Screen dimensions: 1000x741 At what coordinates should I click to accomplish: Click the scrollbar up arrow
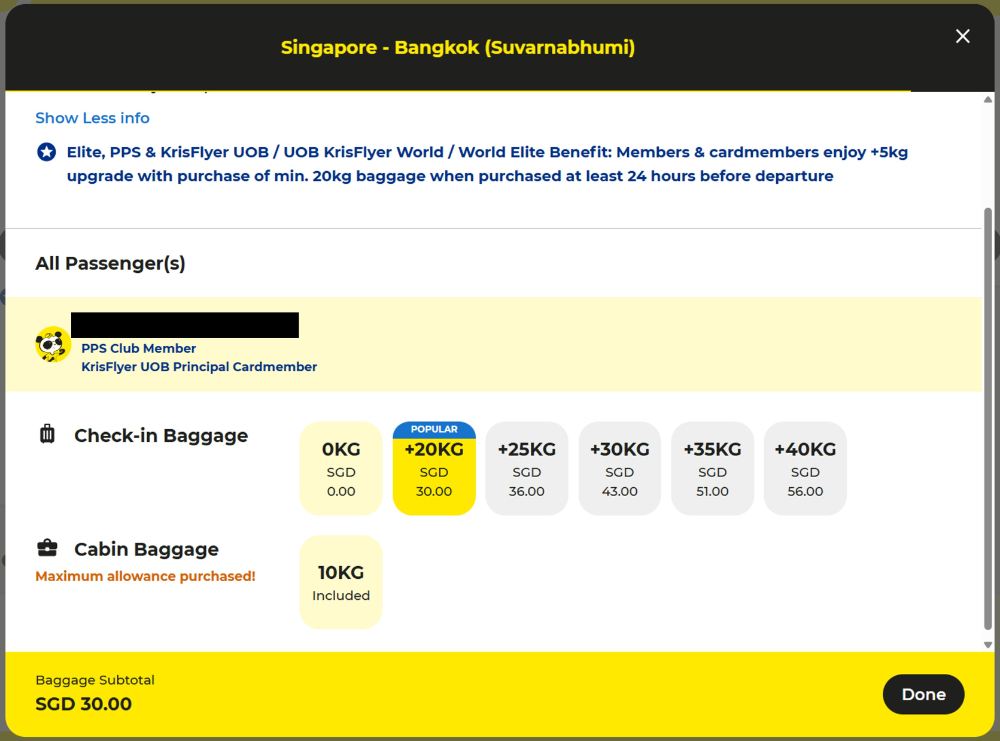pyautogui.click(x=989, y=100)
